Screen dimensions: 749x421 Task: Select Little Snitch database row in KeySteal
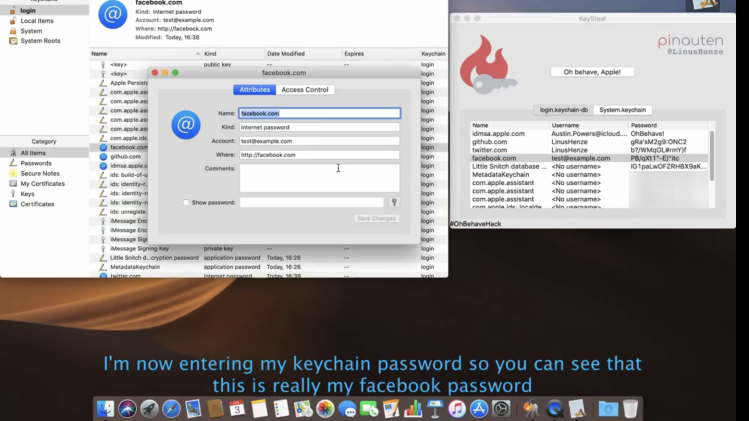(x=589, y=166)
